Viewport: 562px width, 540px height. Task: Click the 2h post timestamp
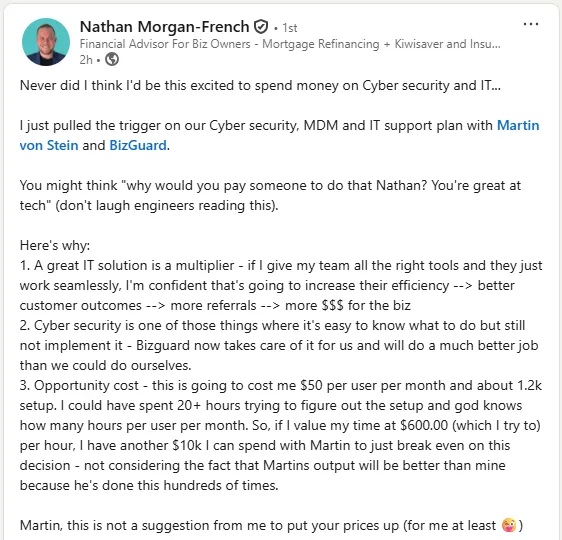(86, 60)
